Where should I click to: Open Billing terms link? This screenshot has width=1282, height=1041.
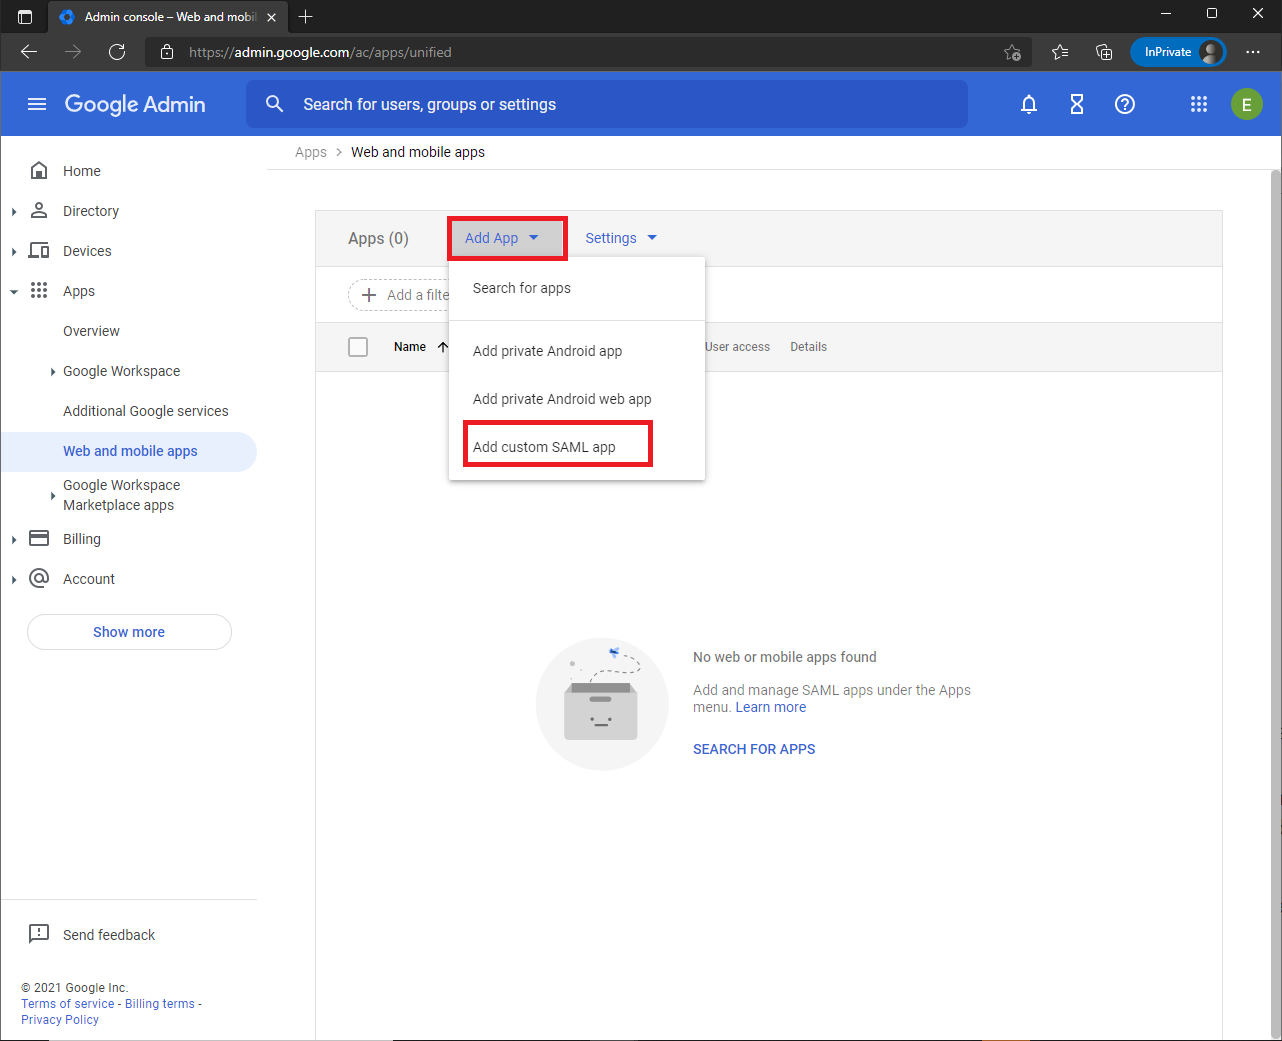pyautogui.click(x=160, y=1004)
